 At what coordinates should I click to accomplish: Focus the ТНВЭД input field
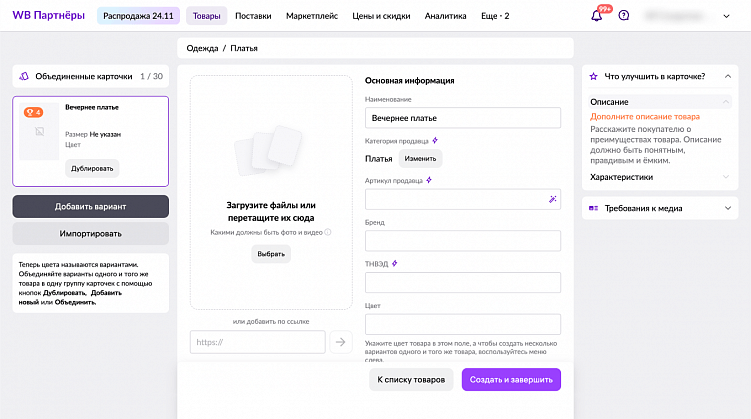click(463, 283)
